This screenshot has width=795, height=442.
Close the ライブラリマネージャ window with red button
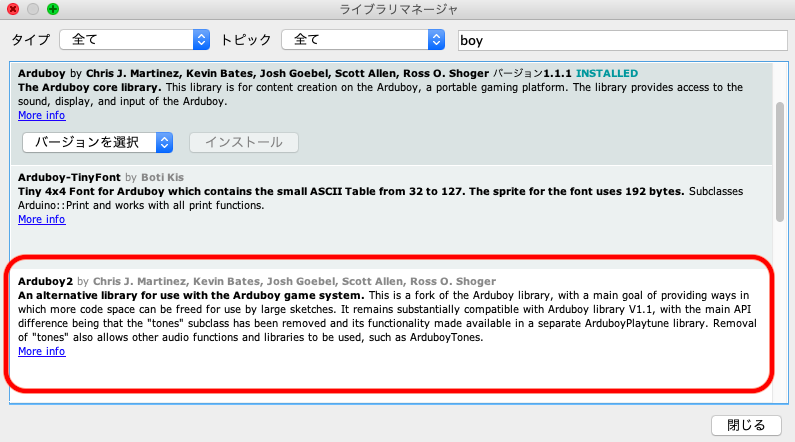coord(13,9)
